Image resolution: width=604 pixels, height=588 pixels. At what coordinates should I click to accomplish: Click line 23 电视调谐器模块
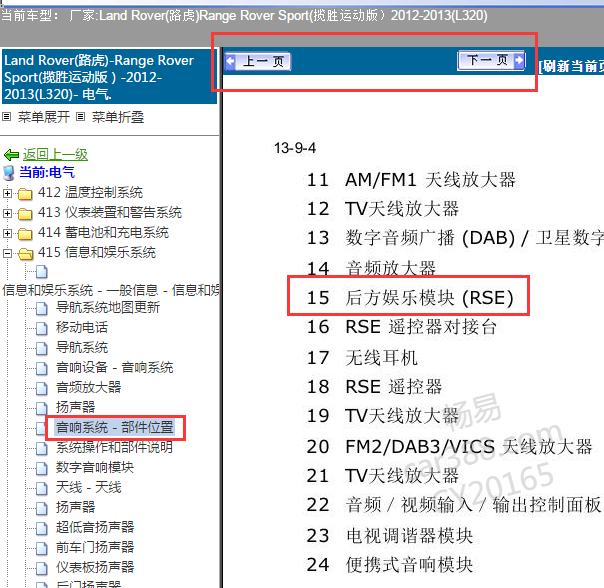click(390, 536)
